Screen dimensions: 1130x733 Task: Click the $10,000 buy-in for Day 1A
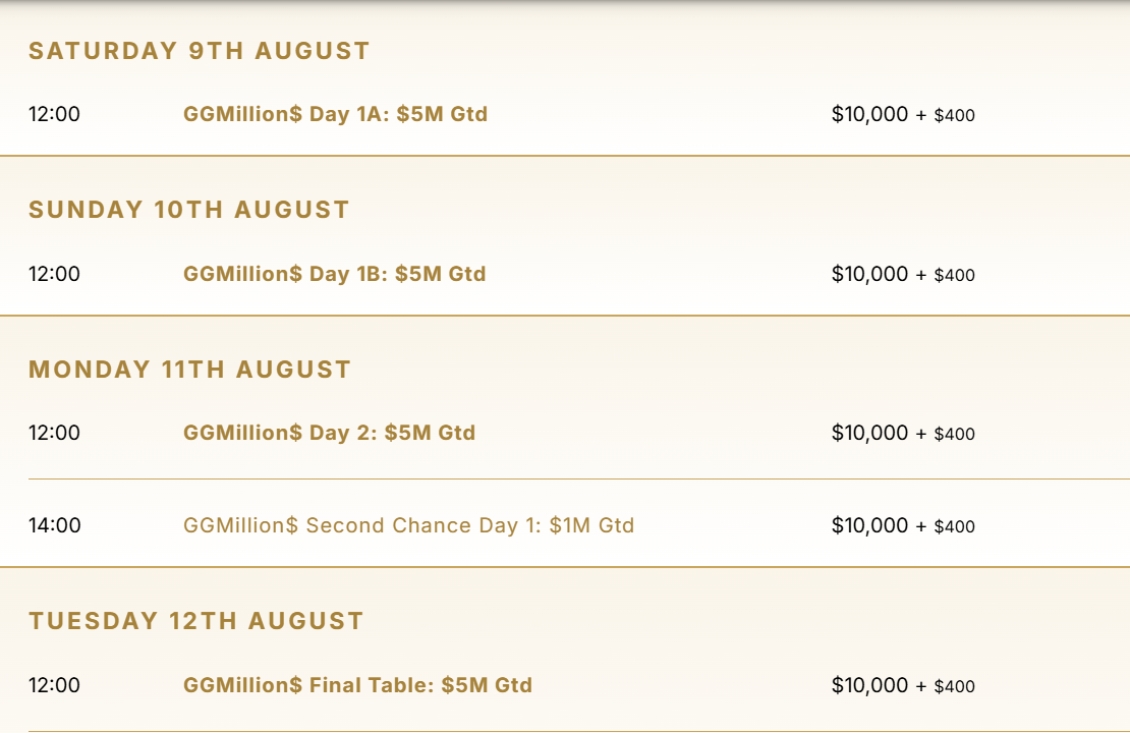pos(869,114)
